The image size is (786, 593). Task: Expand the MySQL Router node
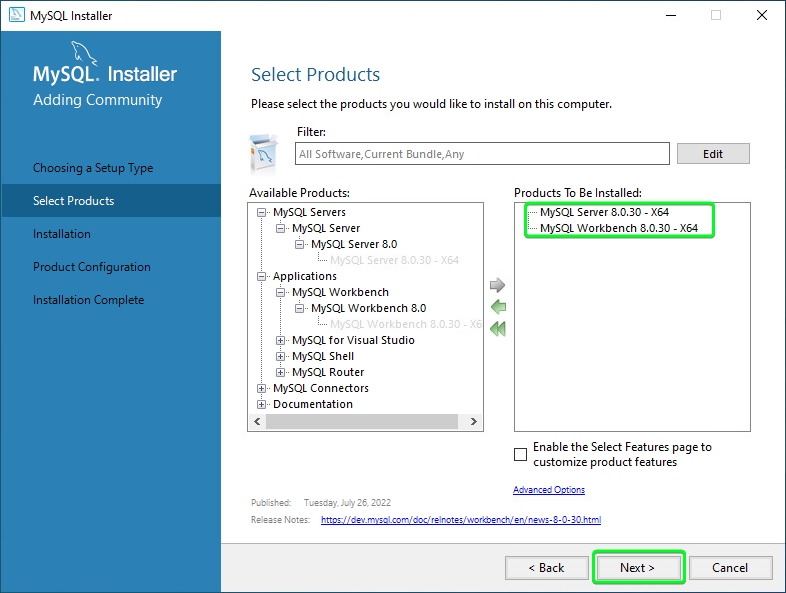coord(280,373)
